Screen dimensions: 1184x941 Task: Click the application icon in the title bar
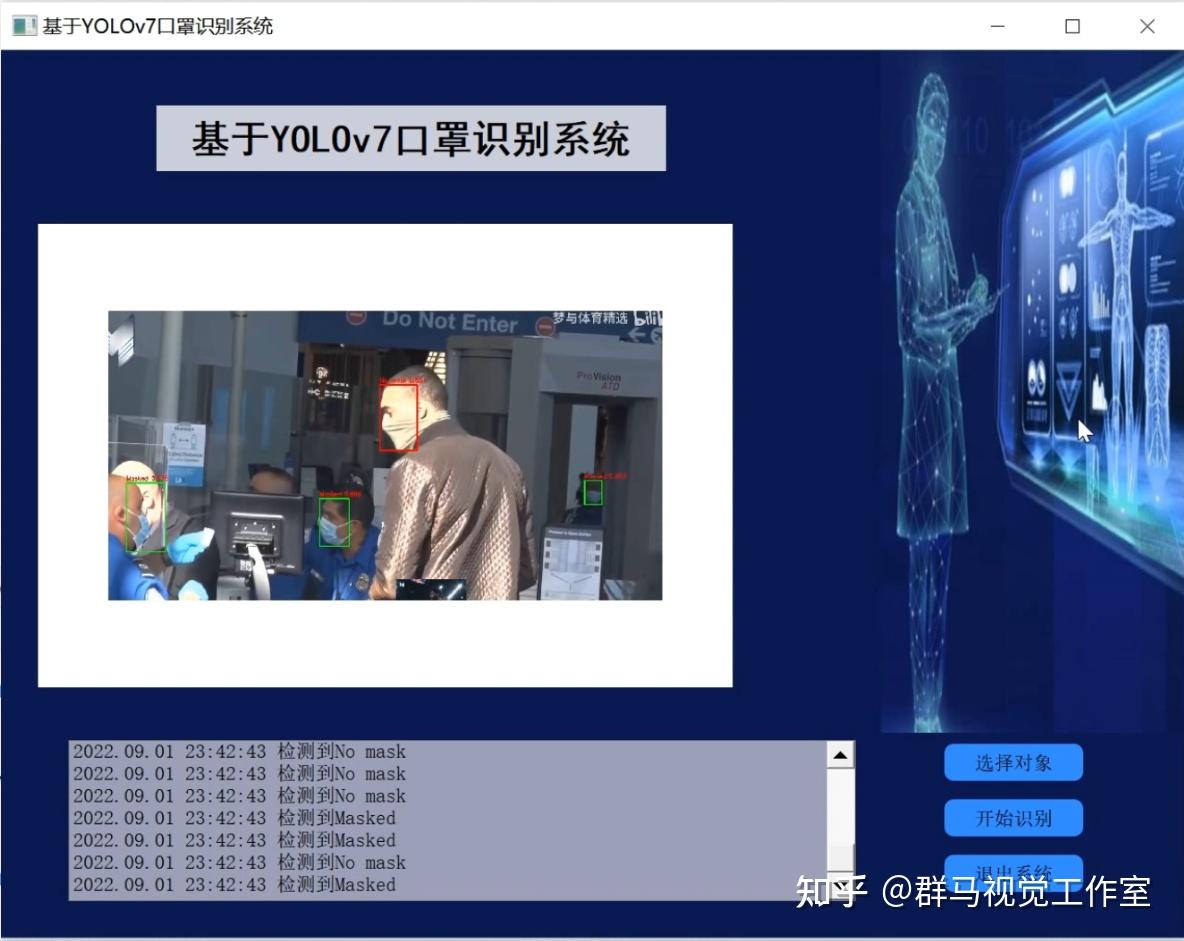(x=22, y=25)
